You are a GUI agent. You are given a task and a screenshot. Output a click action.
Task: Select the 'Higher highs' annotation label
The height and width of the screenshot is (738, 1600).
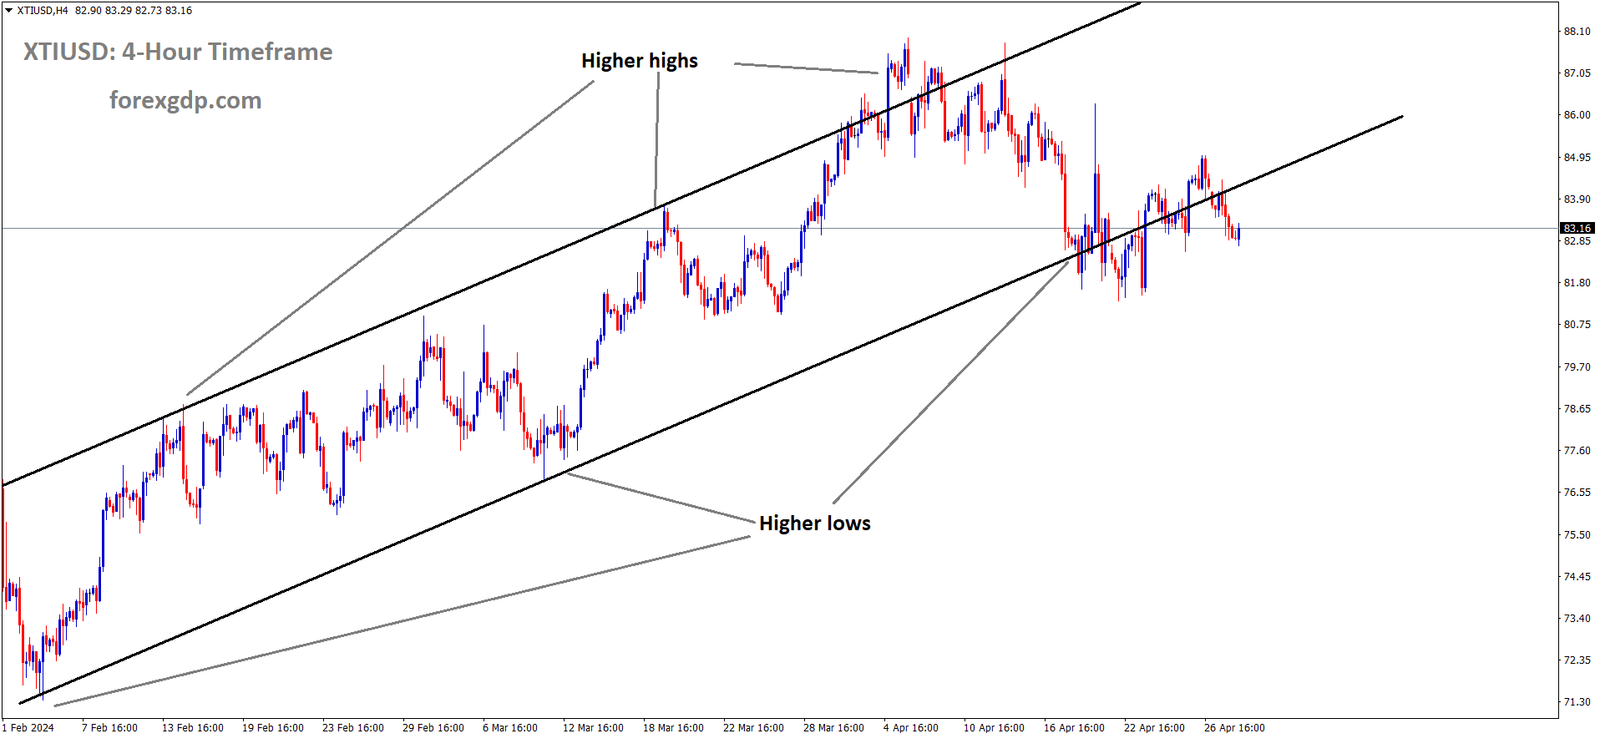click(x=640, y=60)
